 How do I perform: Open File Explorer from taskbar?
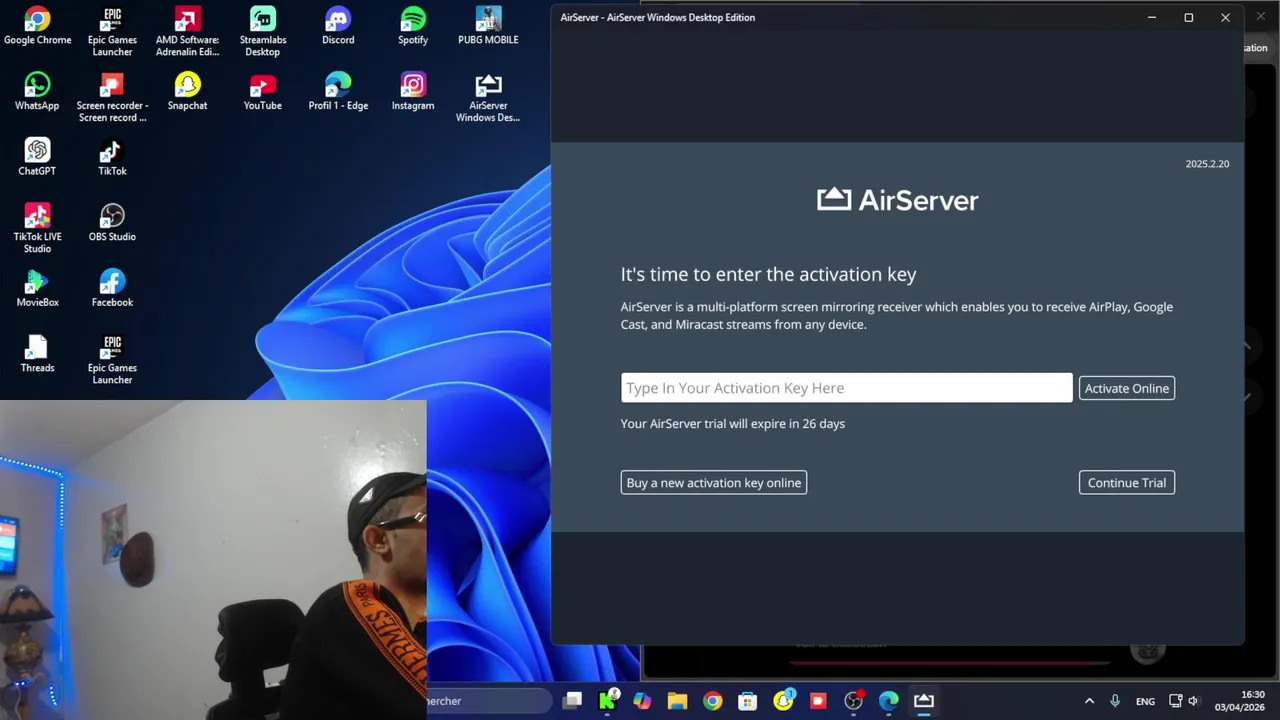[x=677, y=701]
